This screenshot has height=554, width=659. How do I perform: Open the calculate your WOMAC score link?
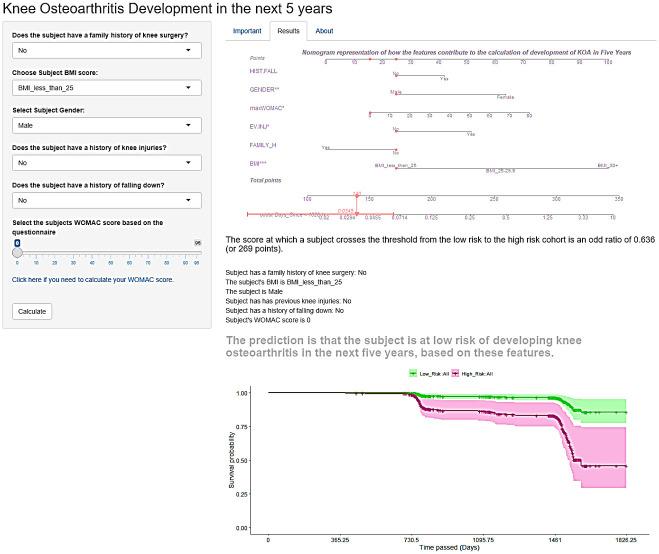coord(93,280)
